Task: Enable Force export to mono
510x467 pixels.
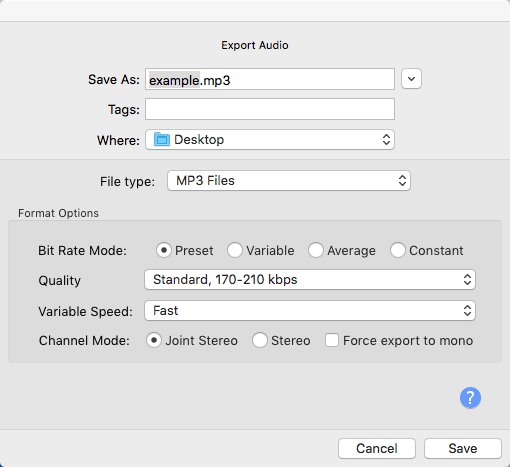Action: [332, 340]
